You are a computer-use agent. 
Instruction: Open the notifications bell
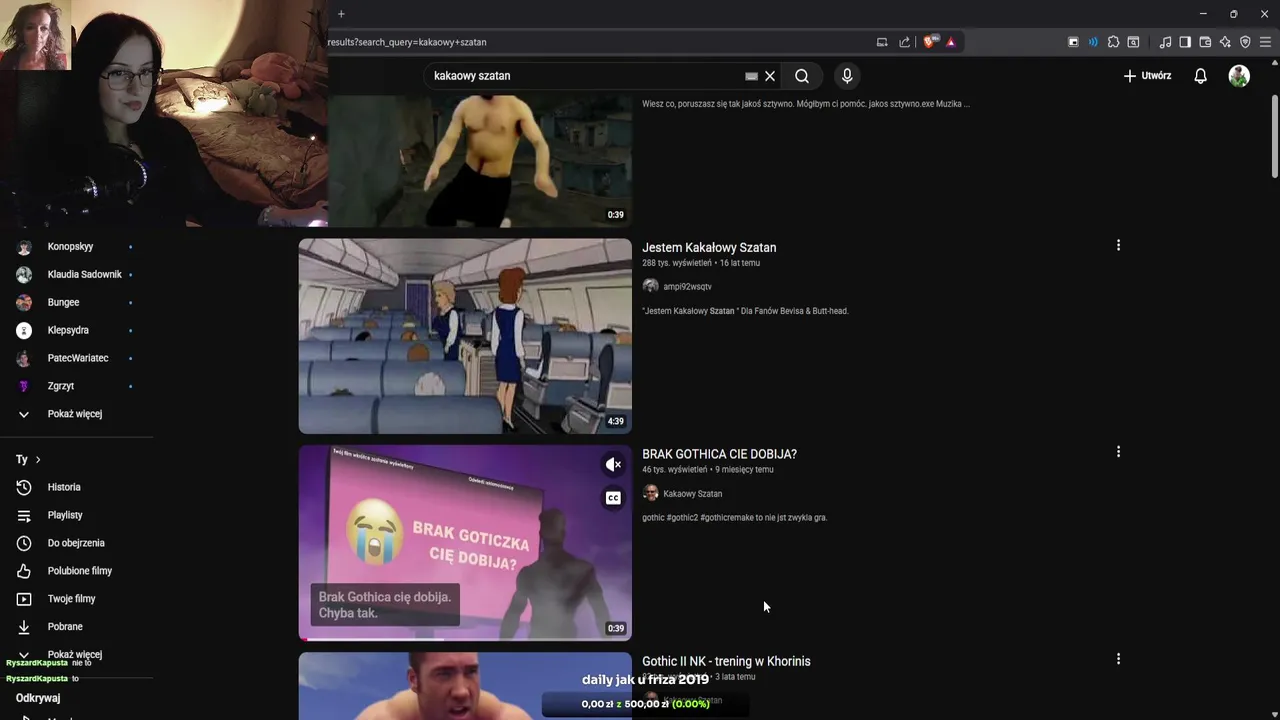point(1201,76)
